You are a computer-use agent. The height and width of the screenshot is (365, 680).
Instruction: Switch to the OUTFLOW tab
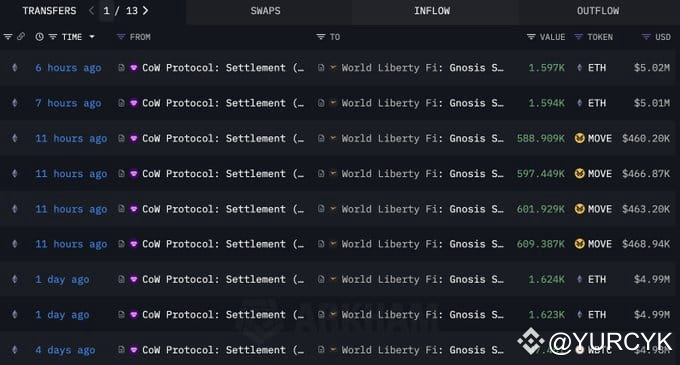(x=598, y=11)
